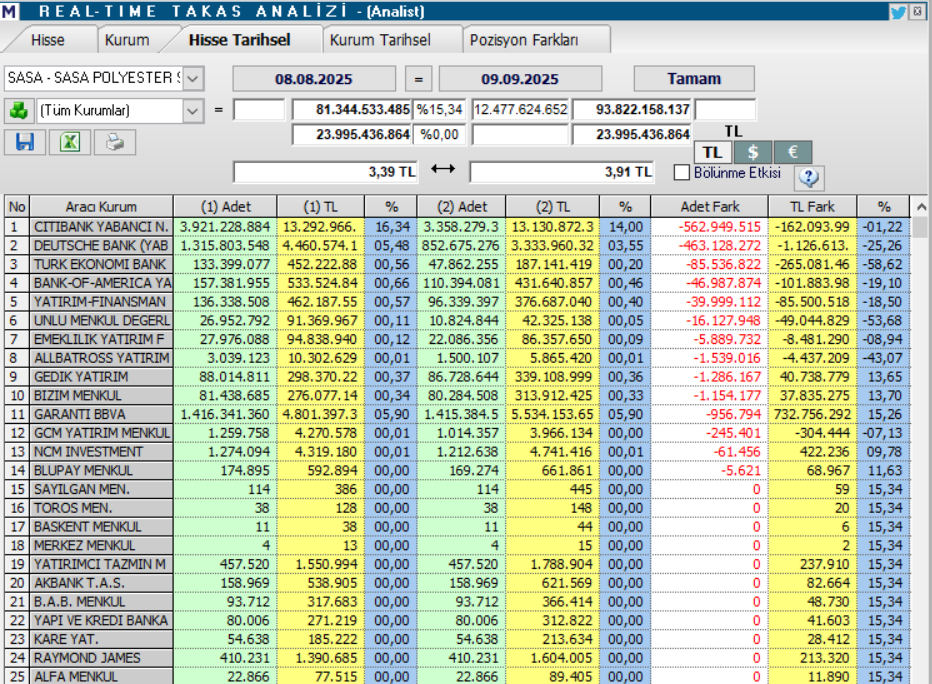Select the AKBANK T.A.S. row
The image size is (932, 684).
click(x=458, y=582)
